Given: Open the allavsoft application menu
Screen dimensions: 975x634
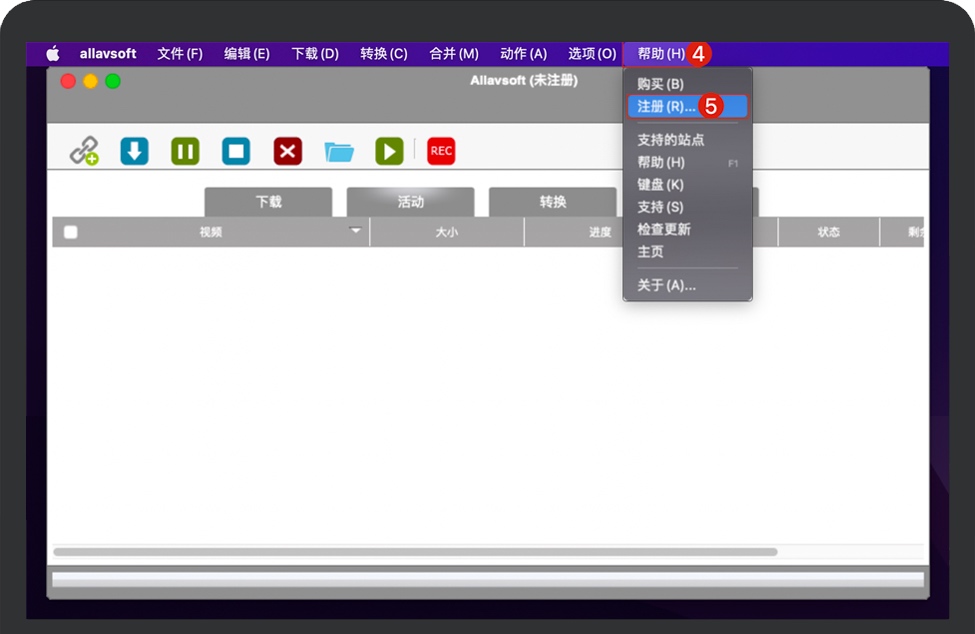Looking at the screenshot, I should [x=108, y=53].
